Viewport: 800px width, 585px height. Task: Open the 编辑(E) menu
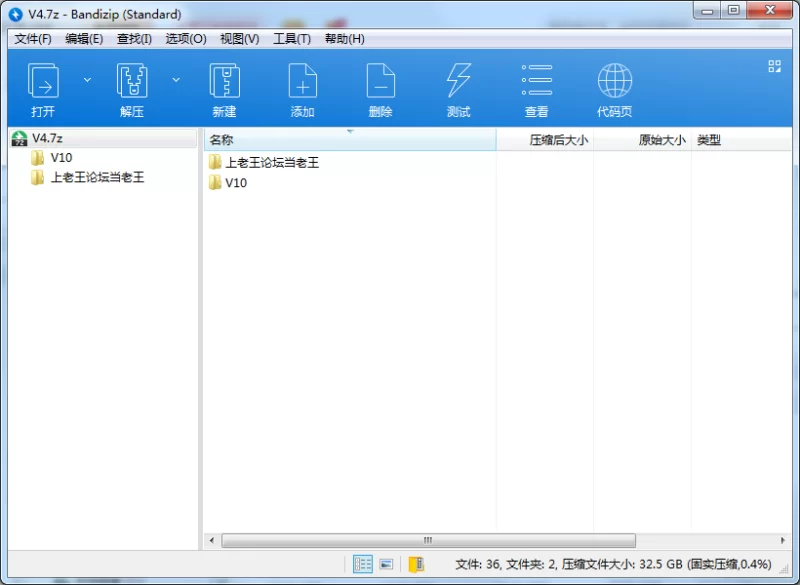(x=84, y=39)
